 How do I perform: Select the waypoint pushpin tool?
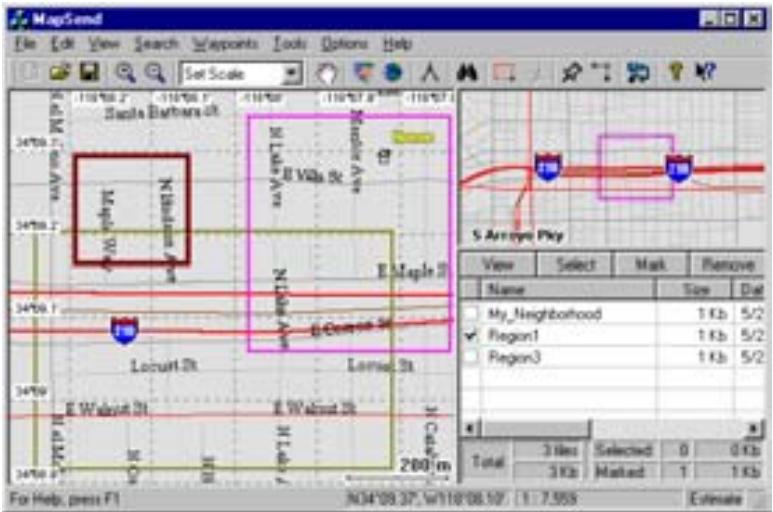click(x=571, y=73)
